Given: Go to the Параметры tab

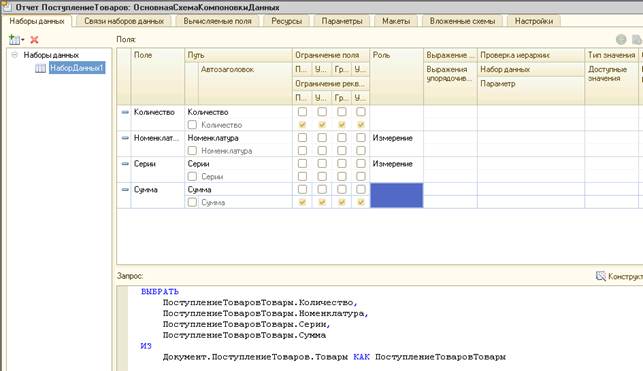Looking at the screenshot, I should coord(342,21).
